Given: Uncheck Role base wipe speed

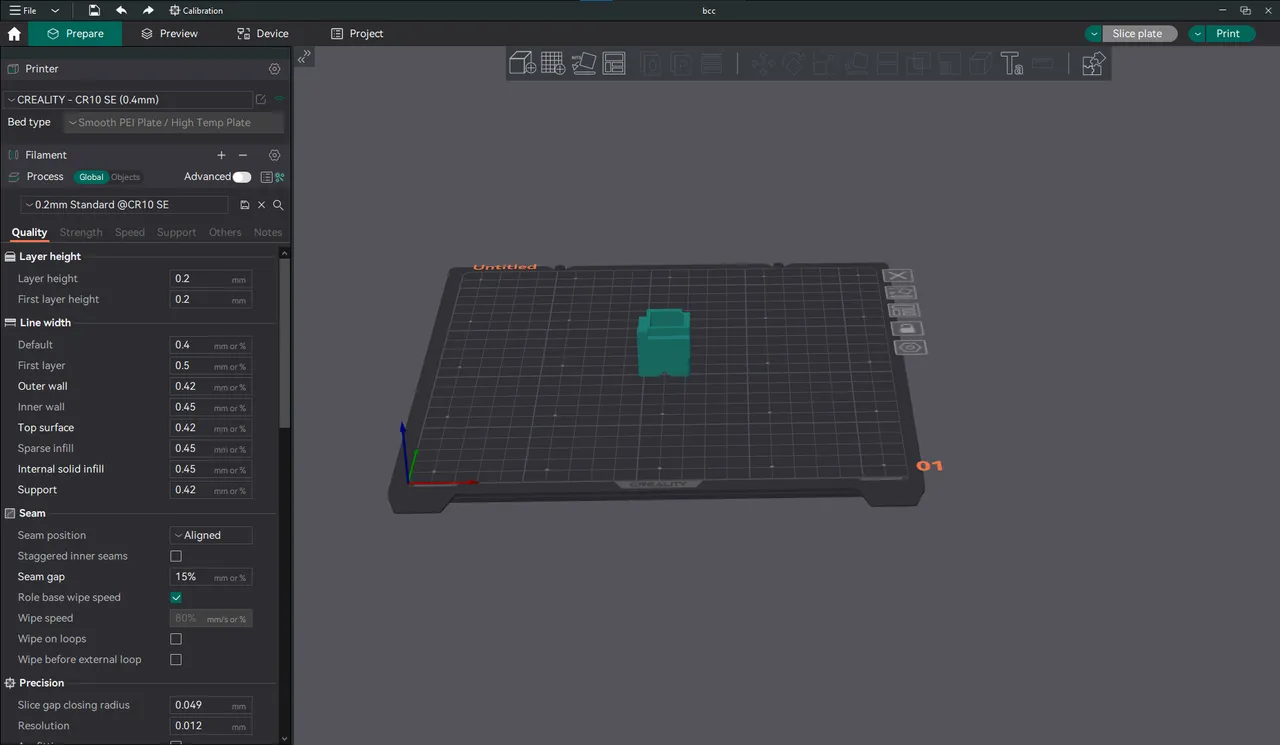Looking at the screenshot, I should (x=176, y=597).
